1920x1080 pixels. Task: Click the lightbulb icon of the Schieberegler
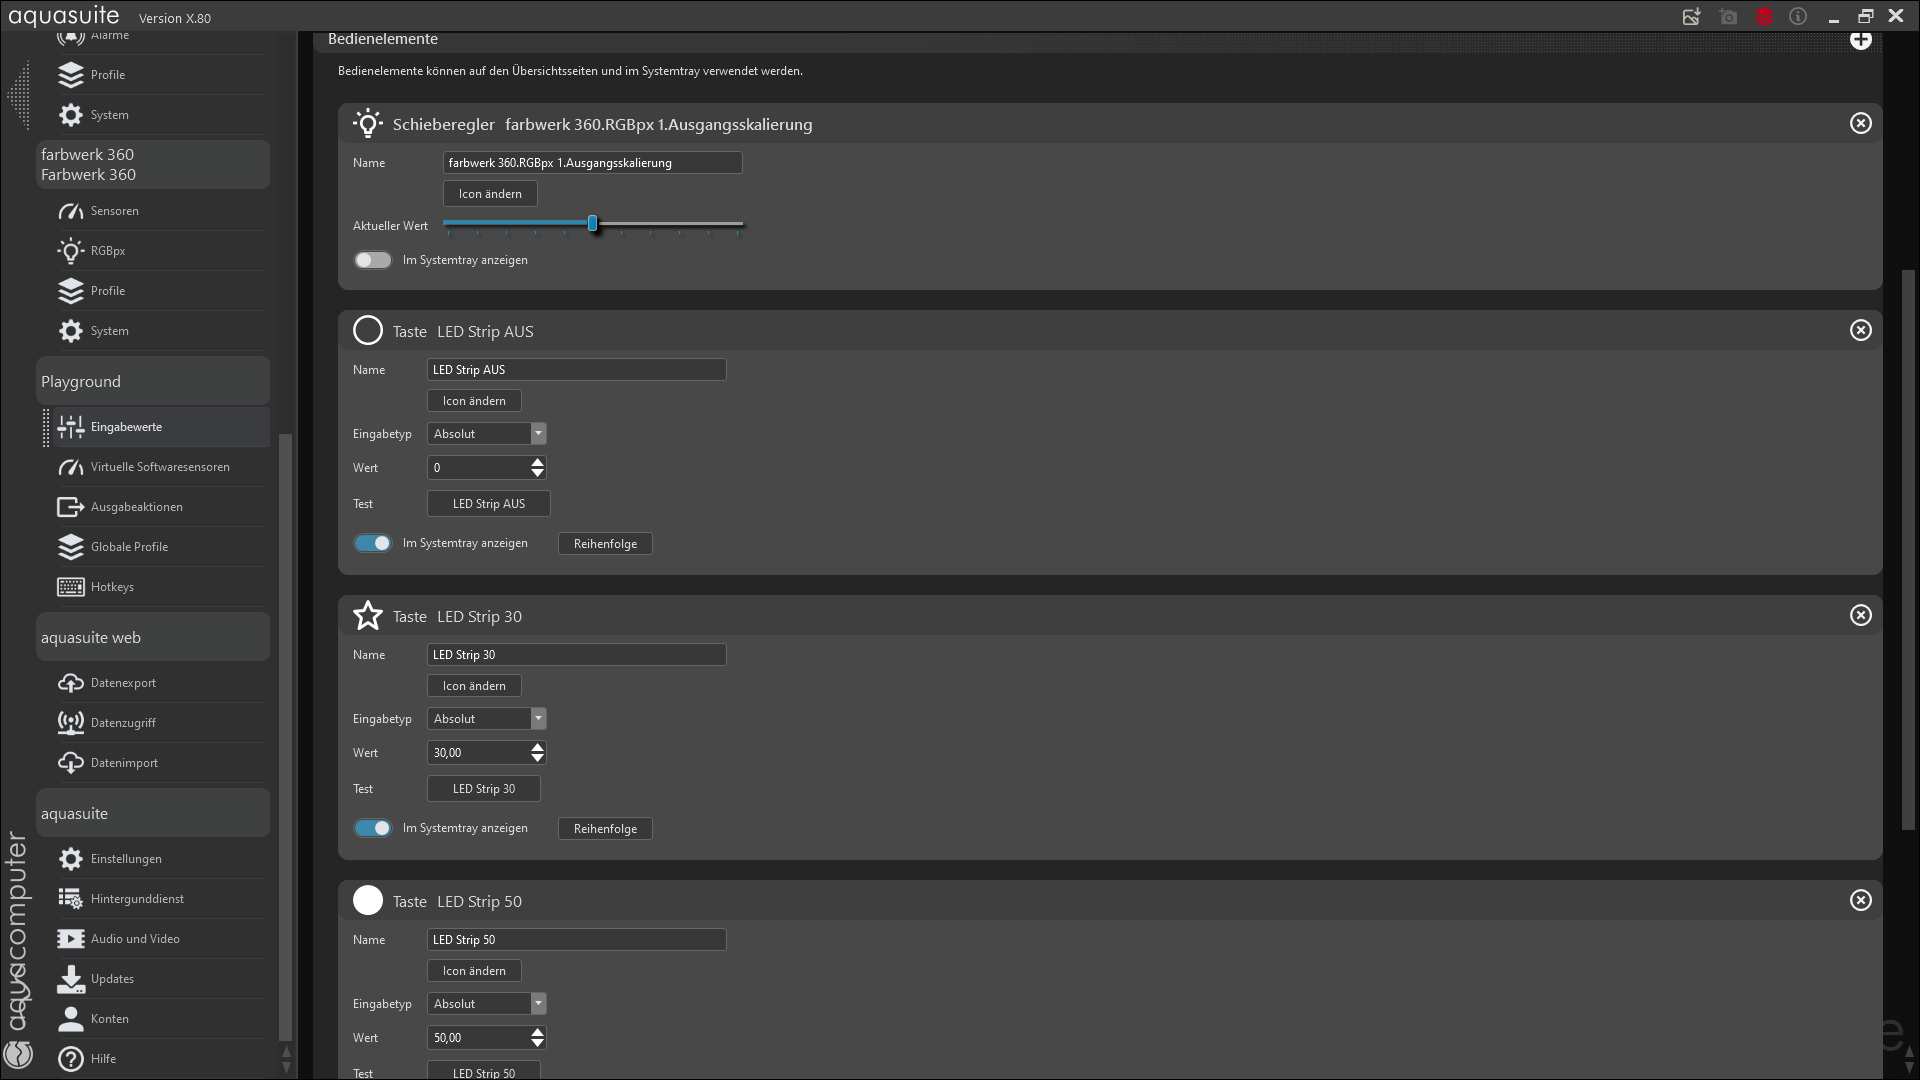(368, 124)
